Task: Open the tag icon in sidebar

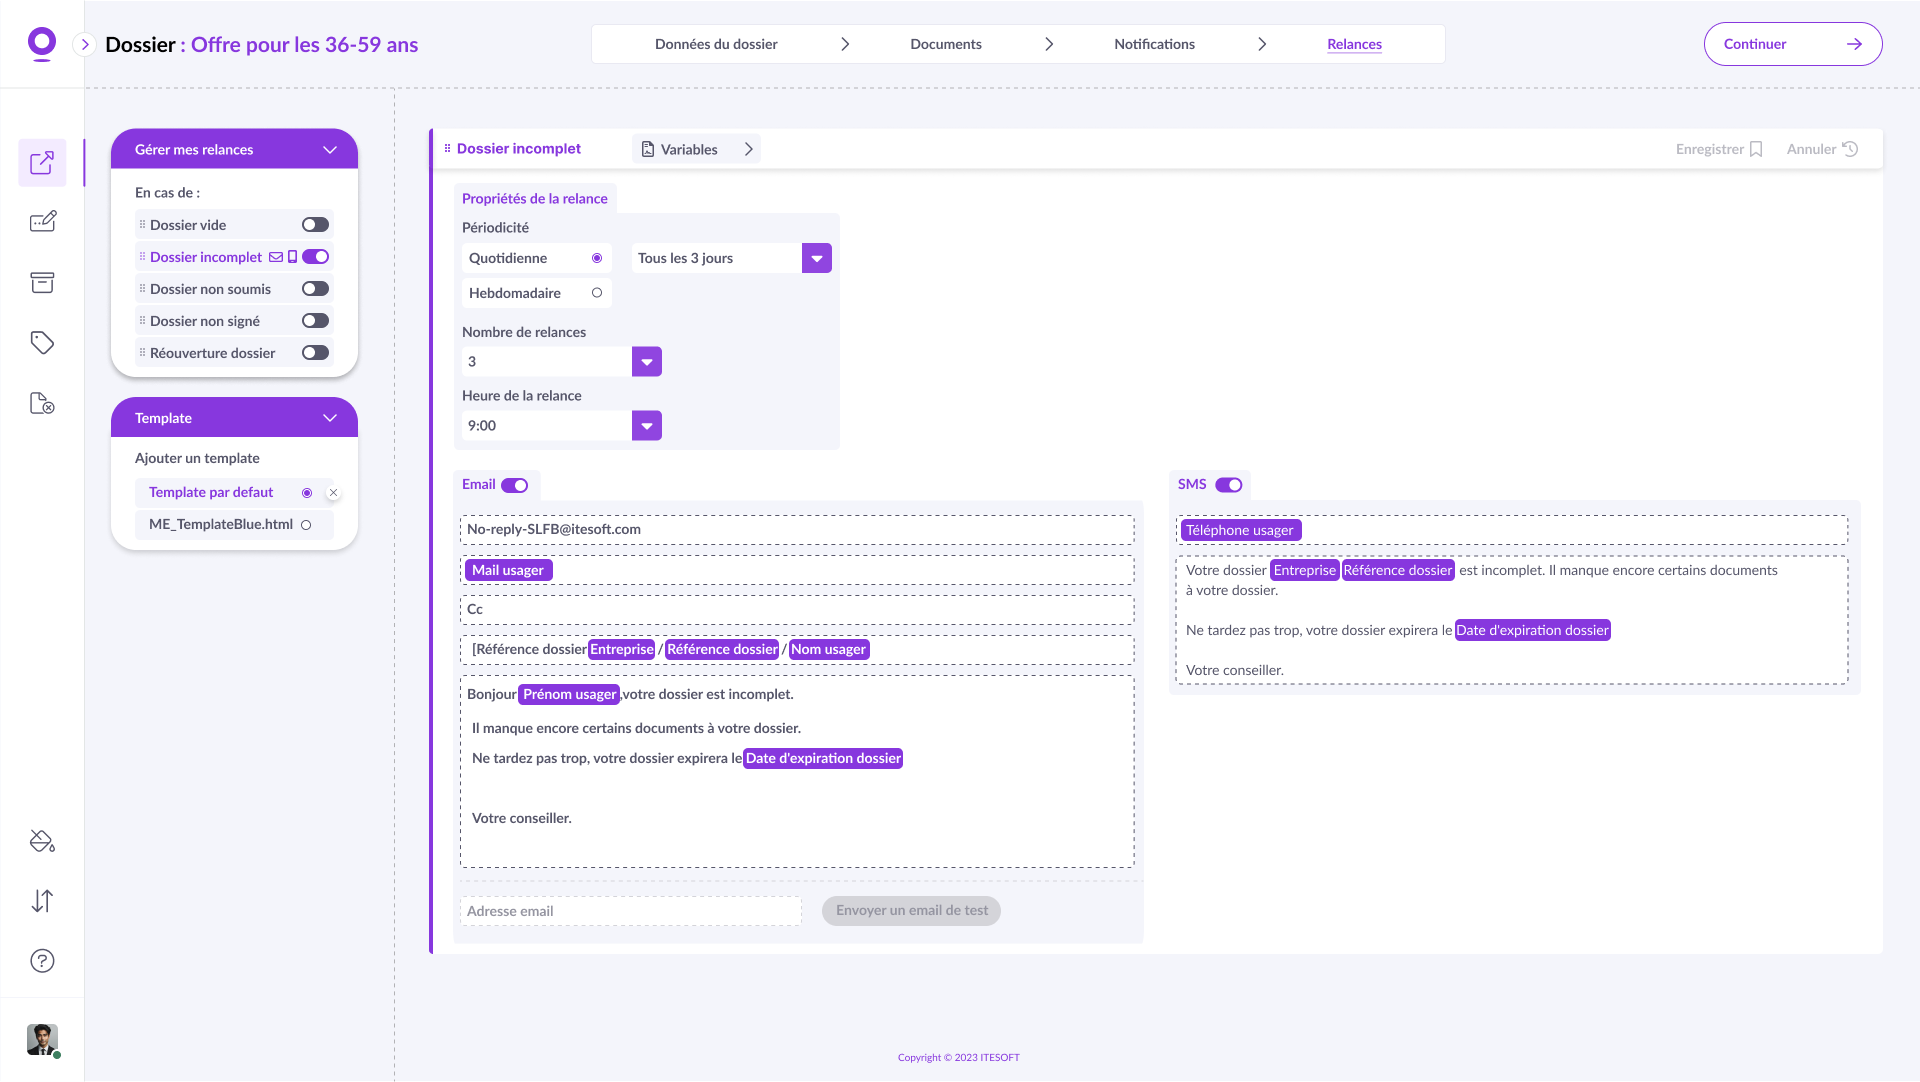Action: coord(42,343)
